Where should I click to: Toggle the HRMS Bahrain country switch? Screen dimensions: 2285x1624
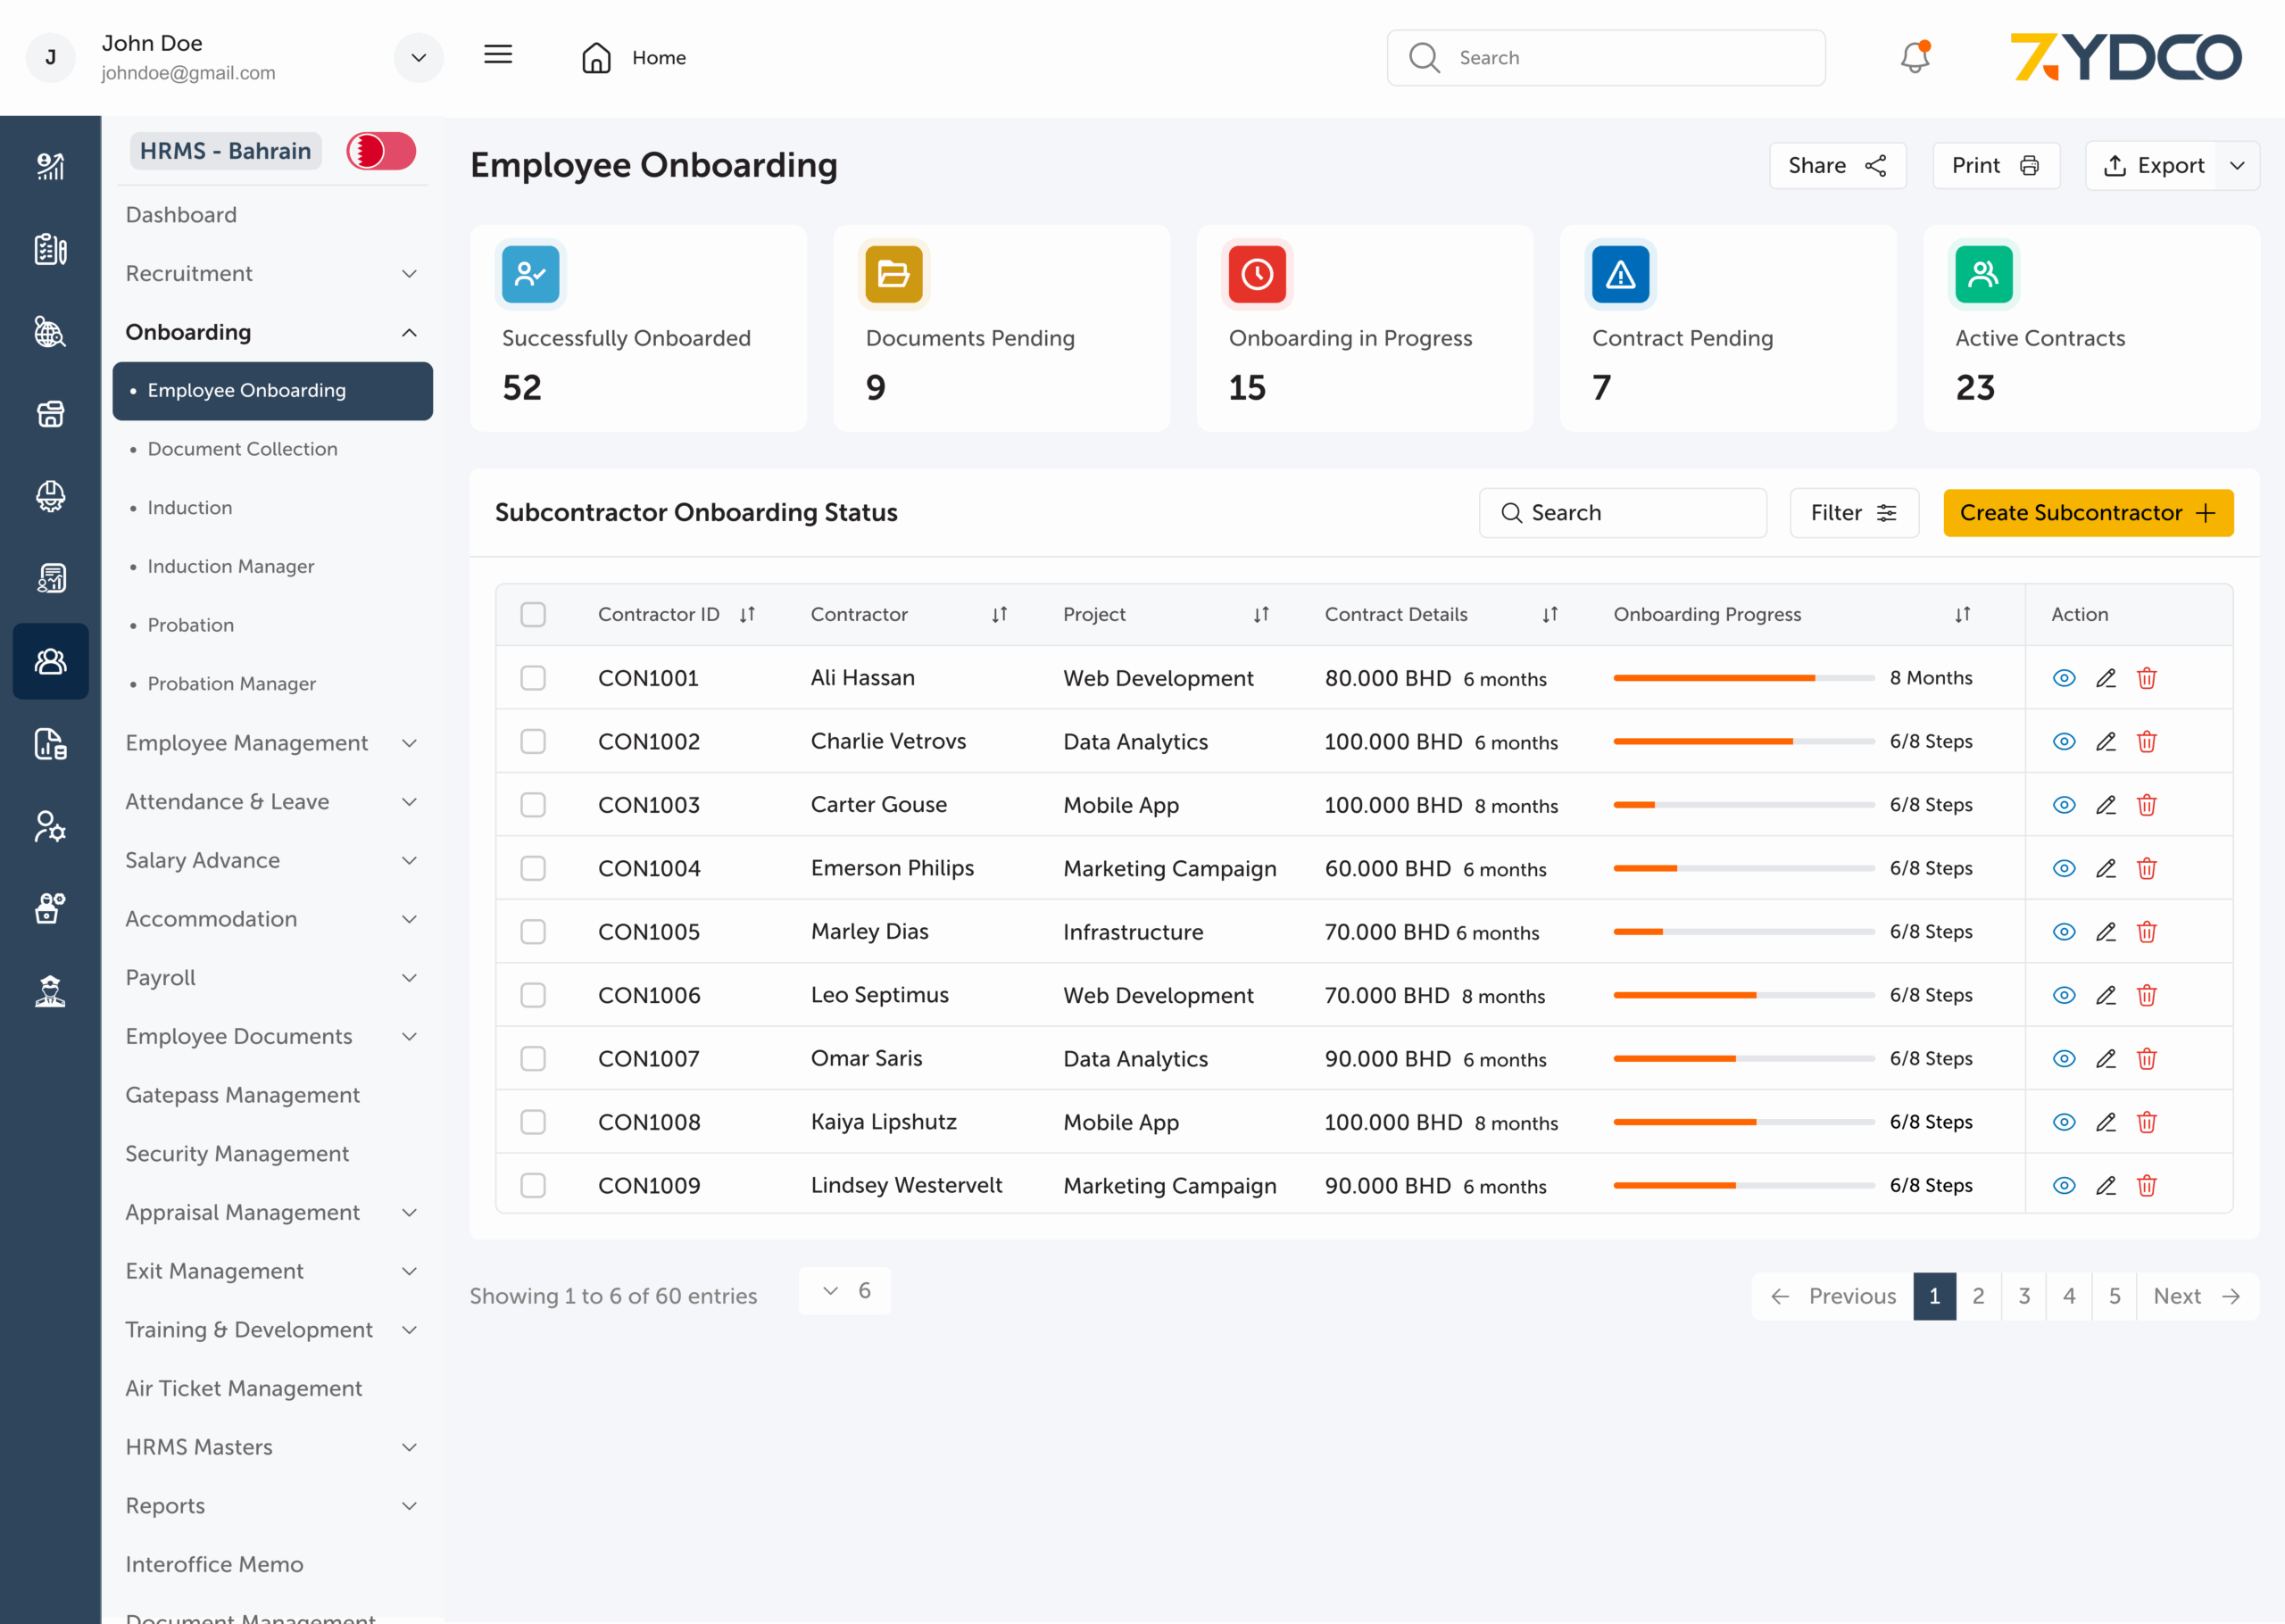coord(381,151)
